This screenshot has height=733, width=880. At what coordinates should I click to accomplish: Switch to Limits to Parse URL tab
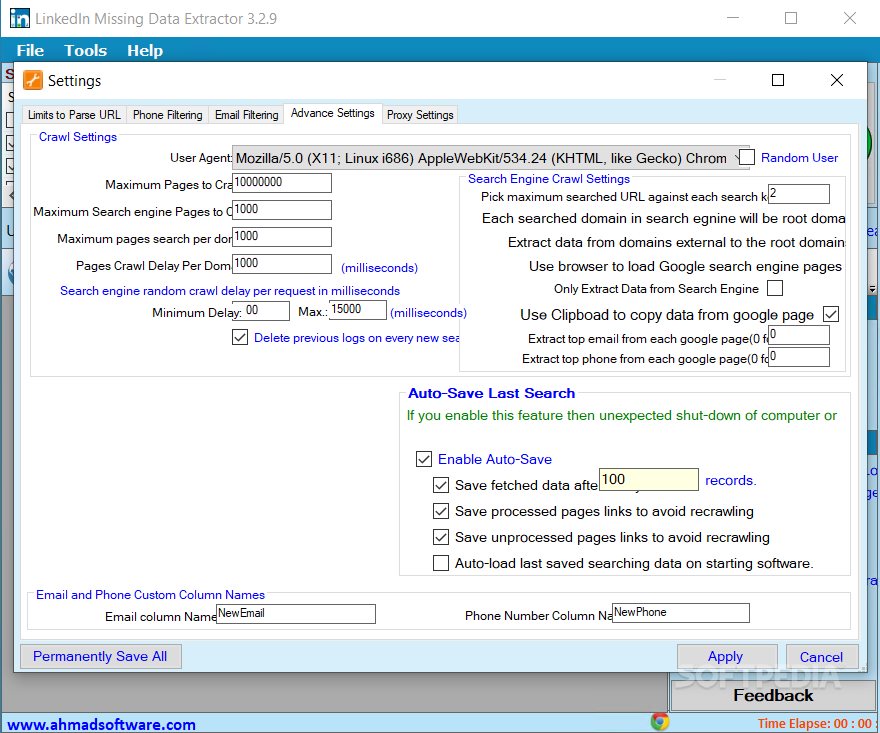click(x=74, y=114)
